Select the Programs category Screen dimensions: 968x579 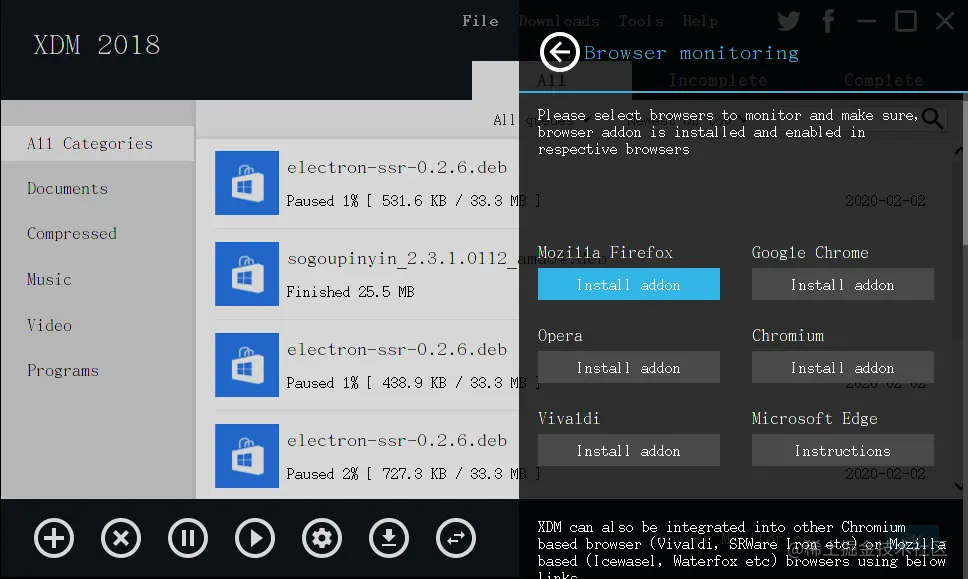pos(62,370)
